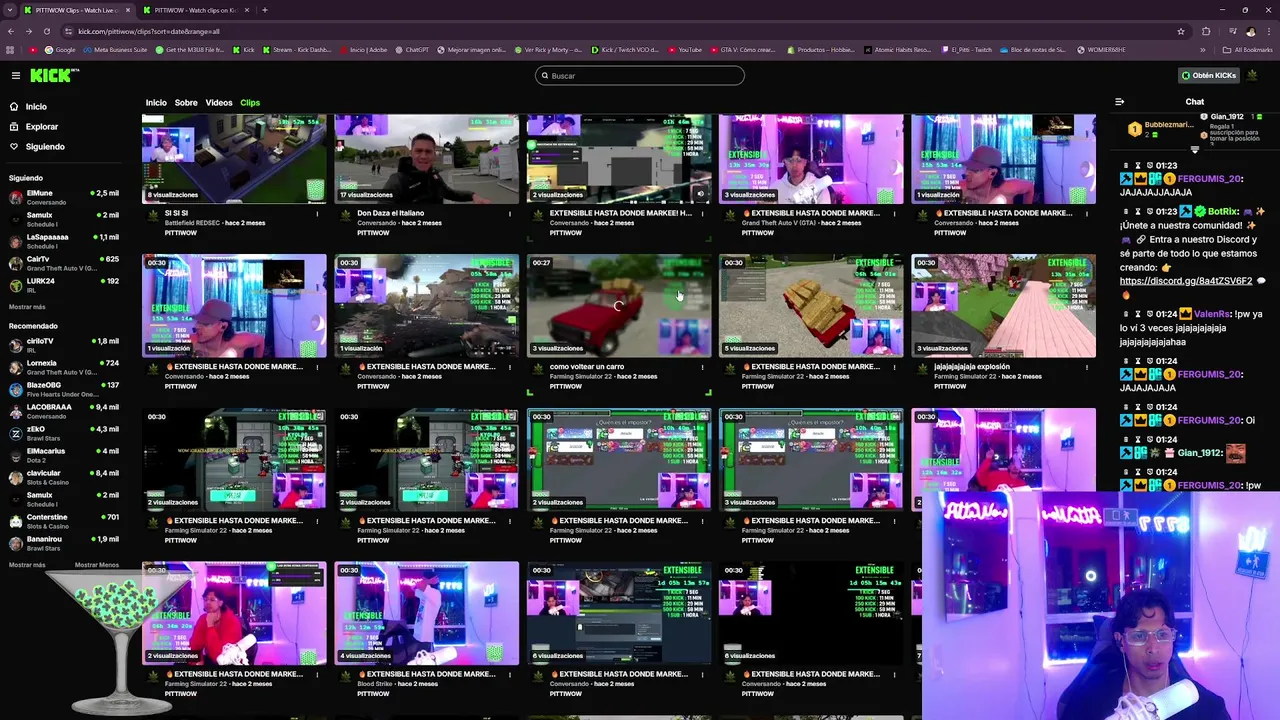Play the 'jajajajajaja explosión' clip thumbnail

click(1003, 305)
